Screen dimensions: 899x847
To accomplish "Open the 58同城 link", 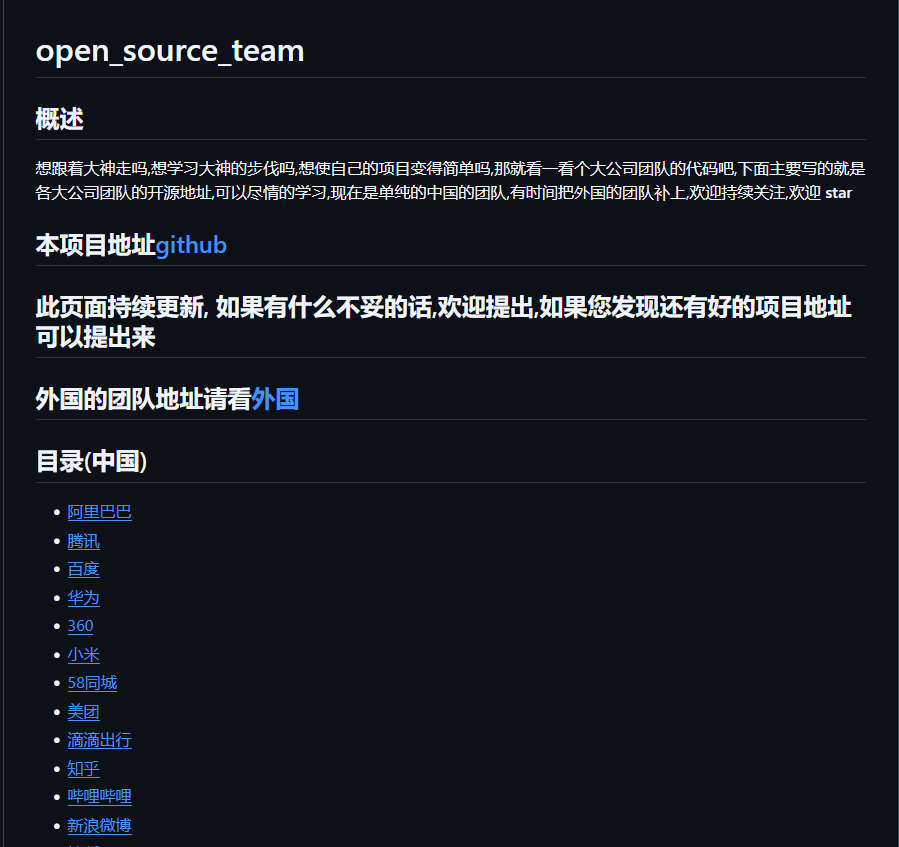I will coord(92,682).
